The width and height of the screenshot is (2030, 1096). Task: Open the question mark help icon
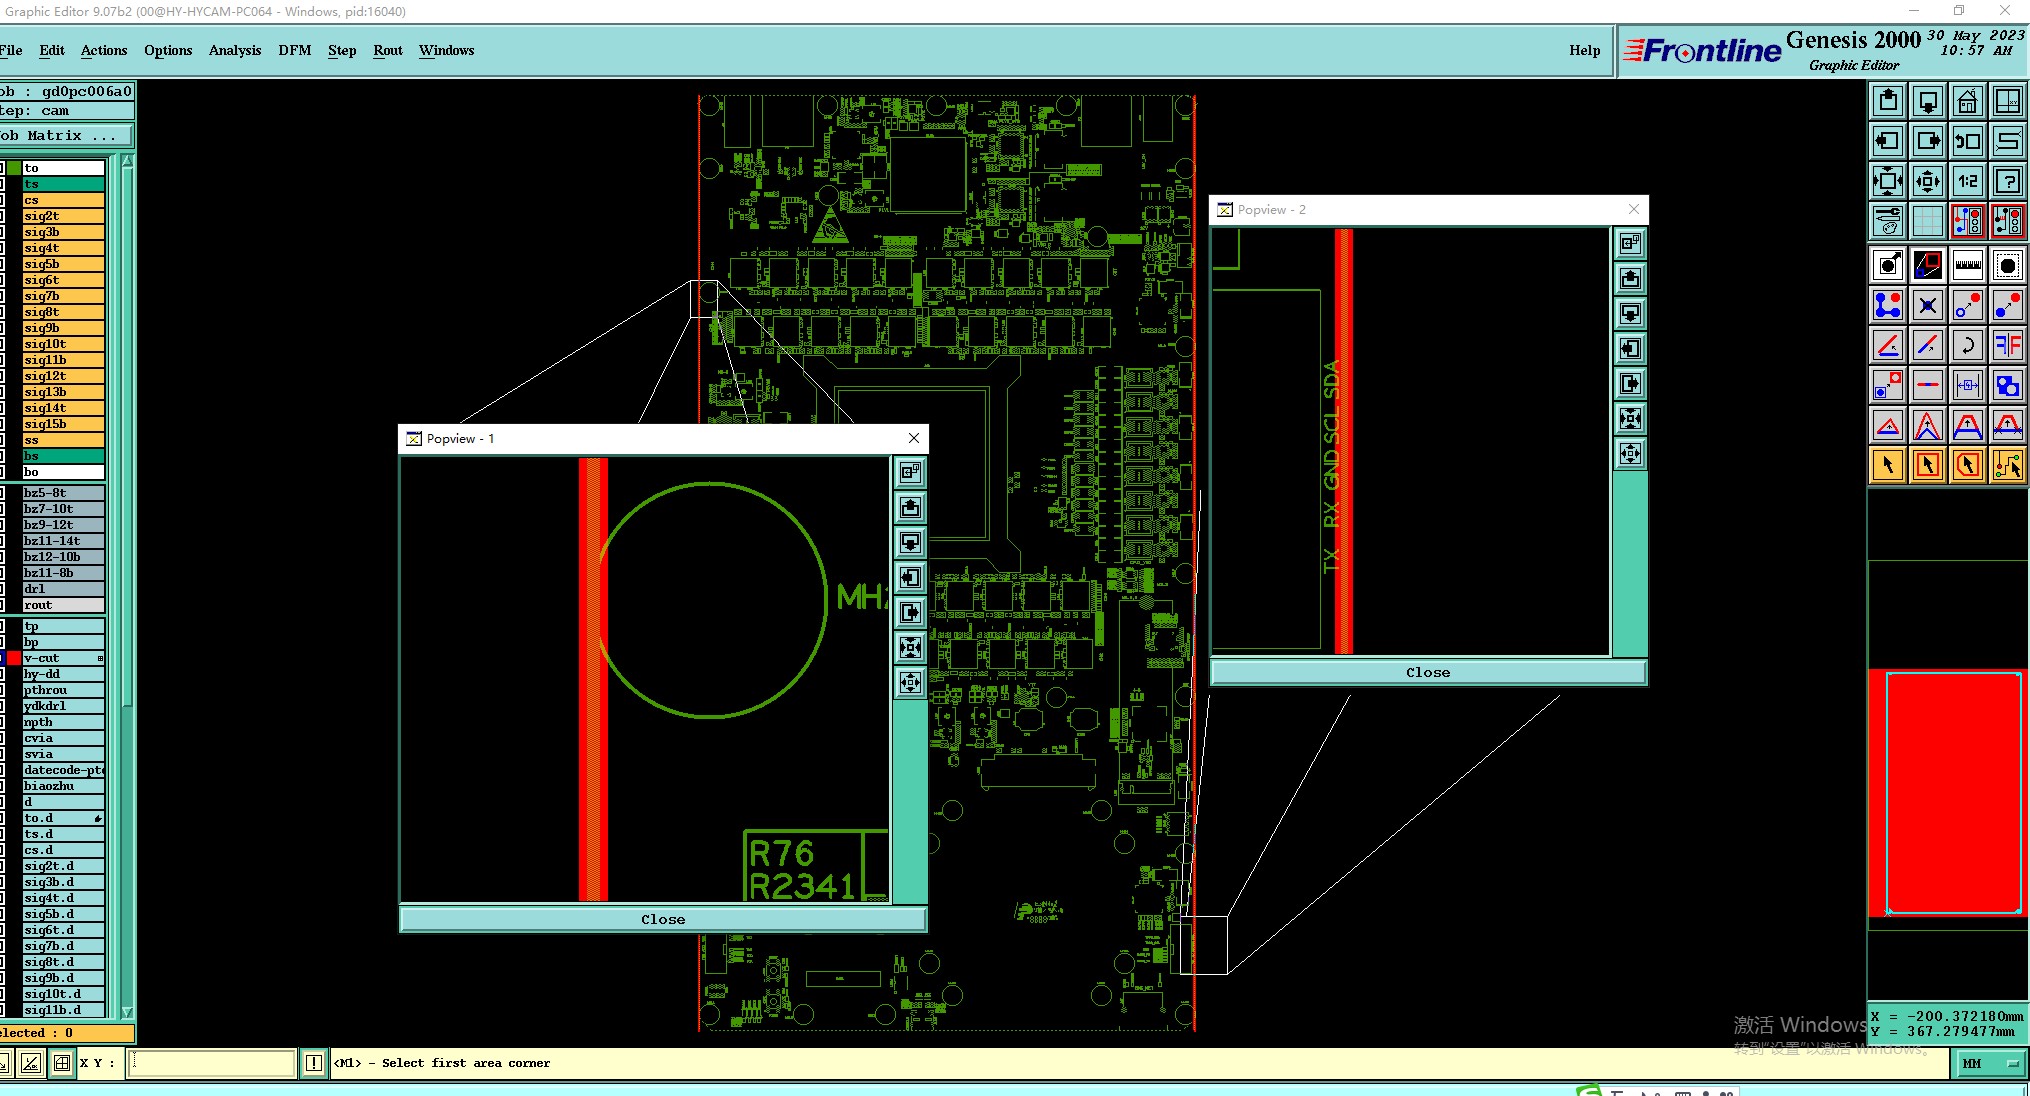click(2007, 181)
